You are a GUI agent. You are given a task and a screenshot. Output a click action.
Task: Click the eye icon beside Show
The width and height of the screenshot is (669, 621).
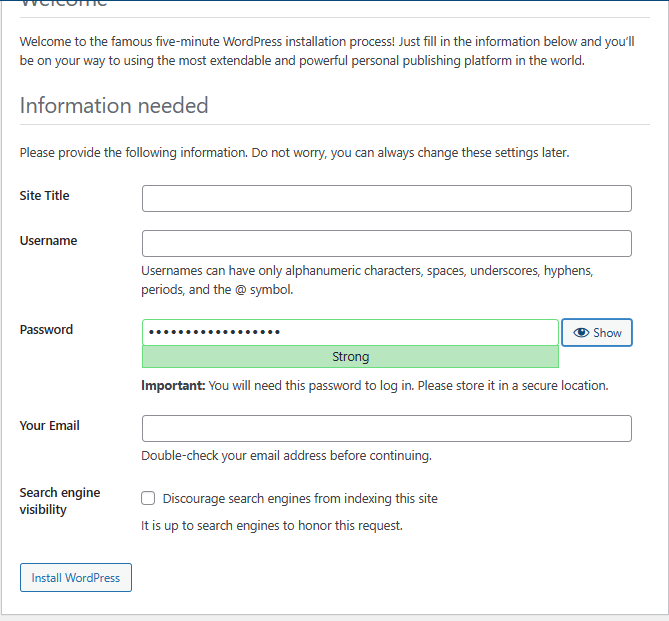pyautogui.click(x=581, y=332)
